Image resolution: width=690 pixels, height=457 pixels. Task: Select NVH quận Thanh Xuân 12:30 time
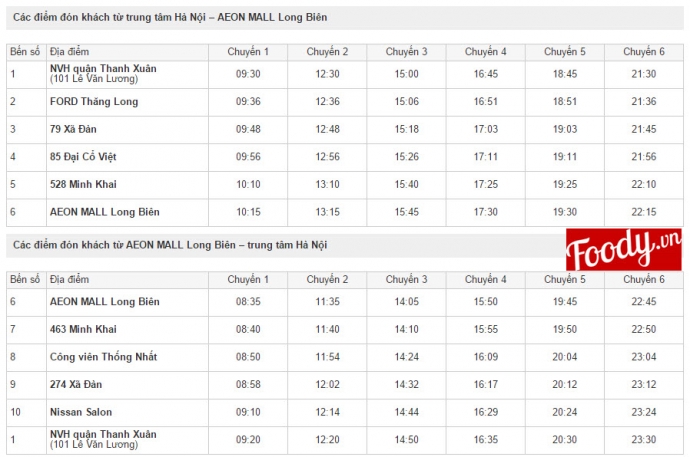[327, 74]
